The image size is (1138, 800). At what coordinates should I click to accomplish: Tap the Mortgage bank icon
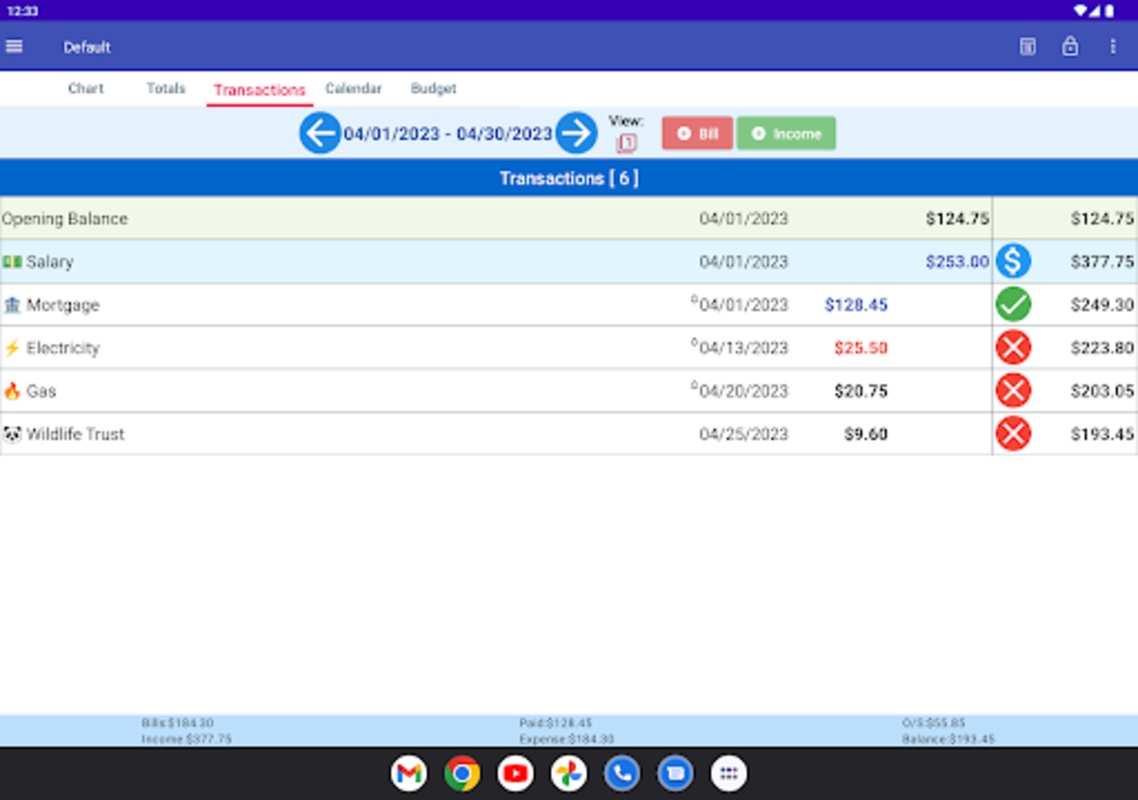coord(12,305)
